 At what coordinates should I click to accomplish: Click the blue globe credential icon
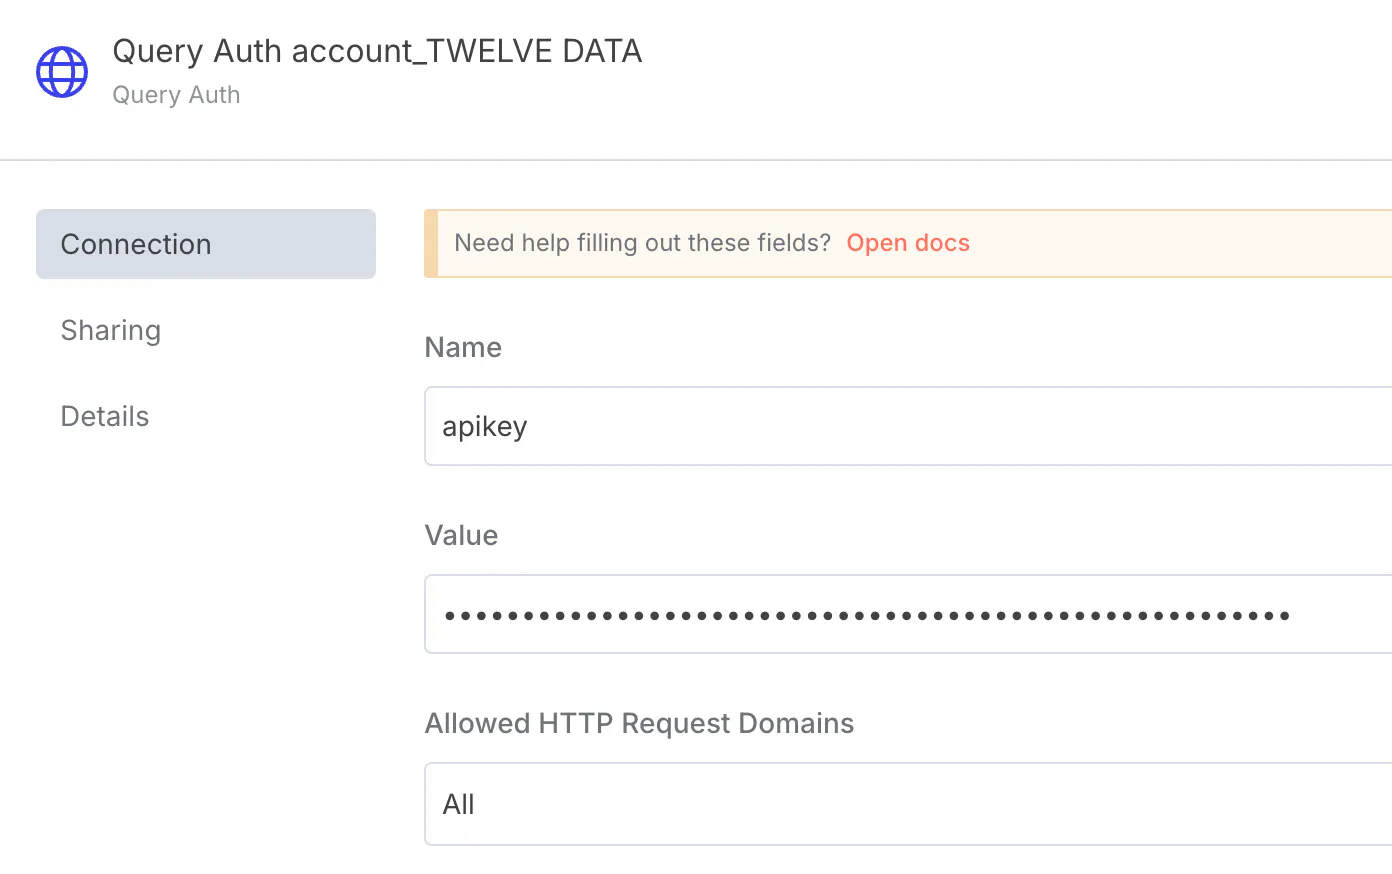tap(62, 72)
